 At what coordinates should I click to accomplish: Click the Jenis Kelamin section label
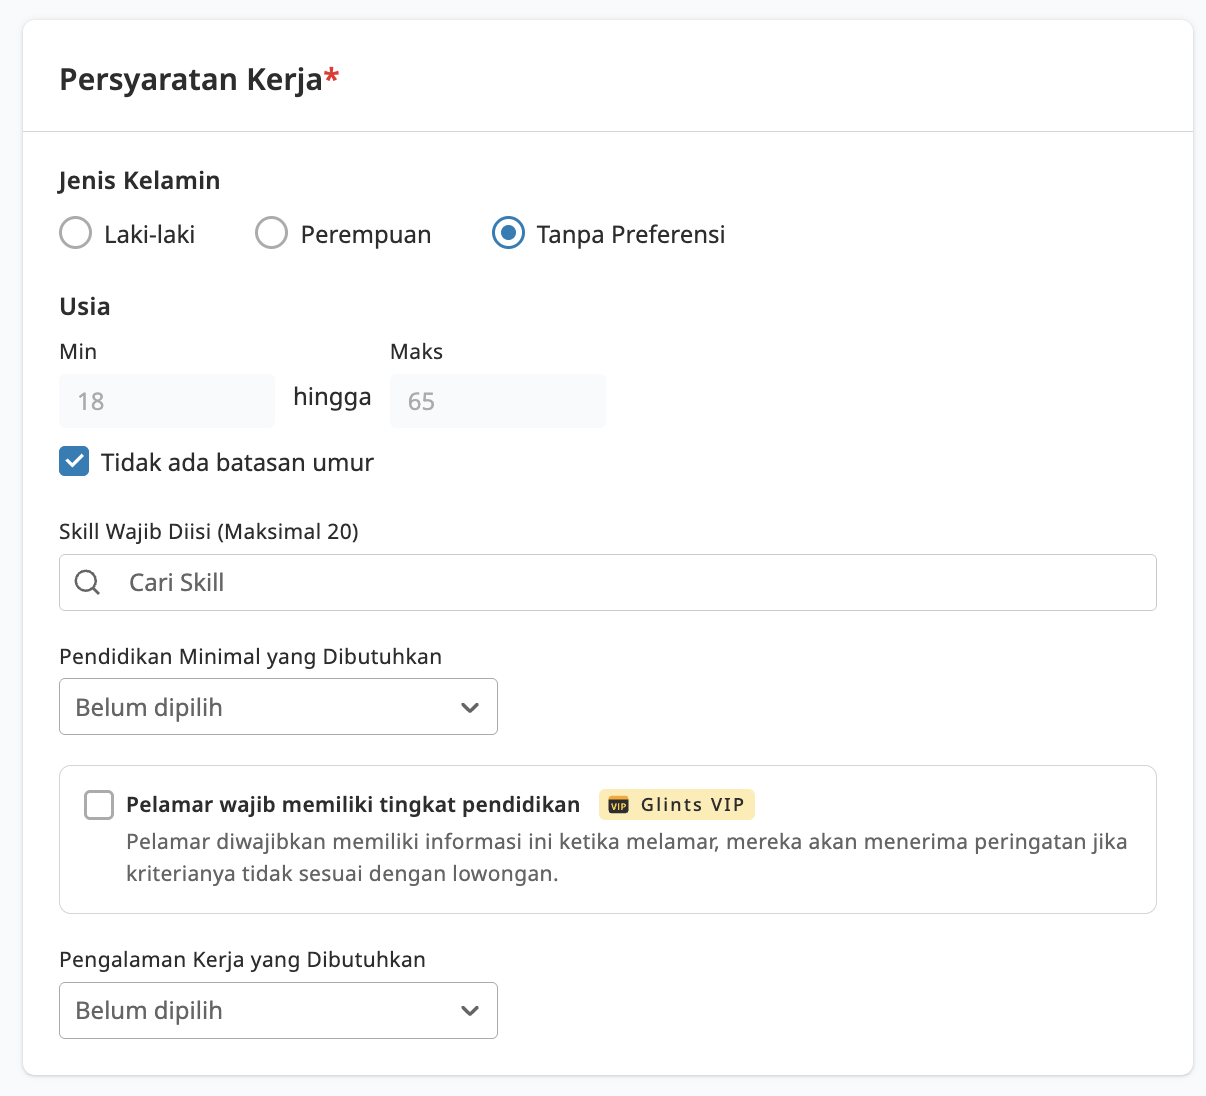click(139, 181)
